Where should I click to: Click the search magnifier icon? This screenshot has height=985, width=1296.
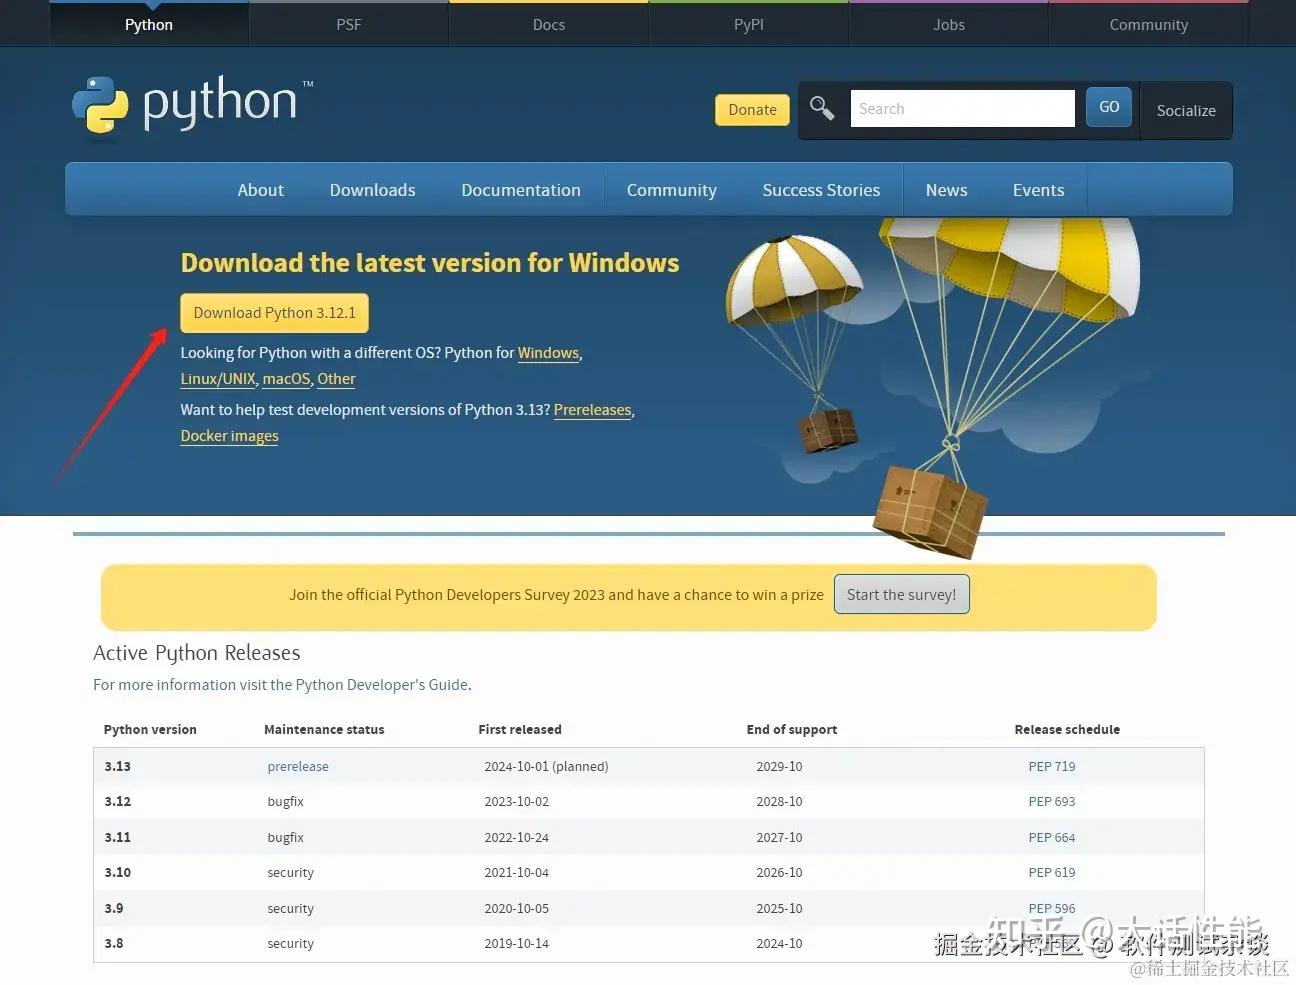822,108
